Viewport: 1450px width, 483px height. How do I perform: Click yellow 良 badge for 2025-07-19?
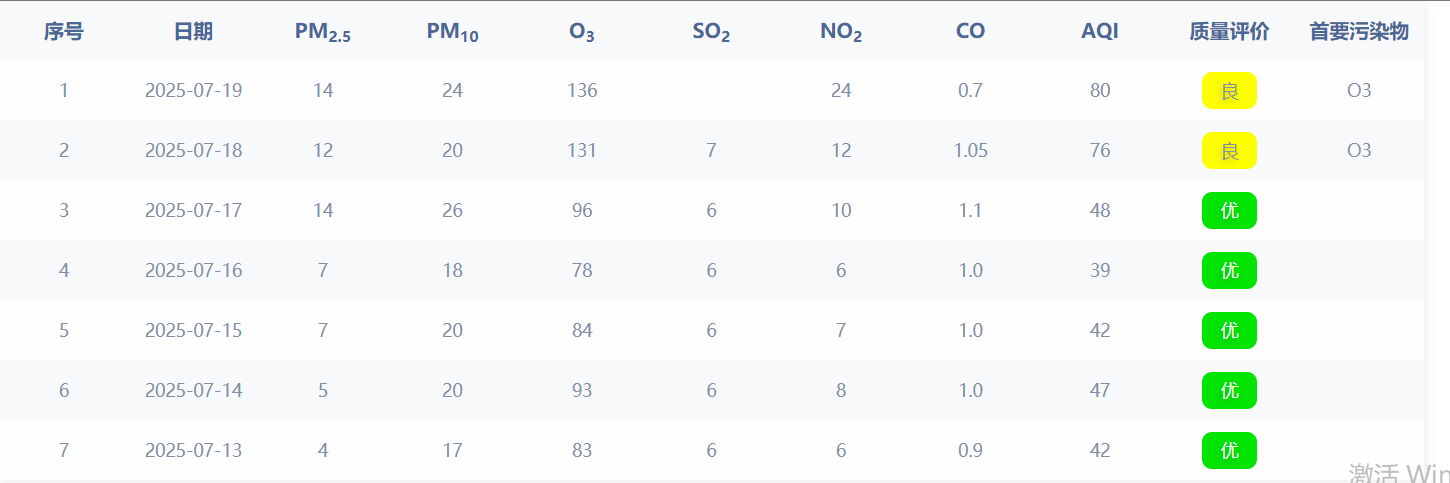click(1229, 91)
